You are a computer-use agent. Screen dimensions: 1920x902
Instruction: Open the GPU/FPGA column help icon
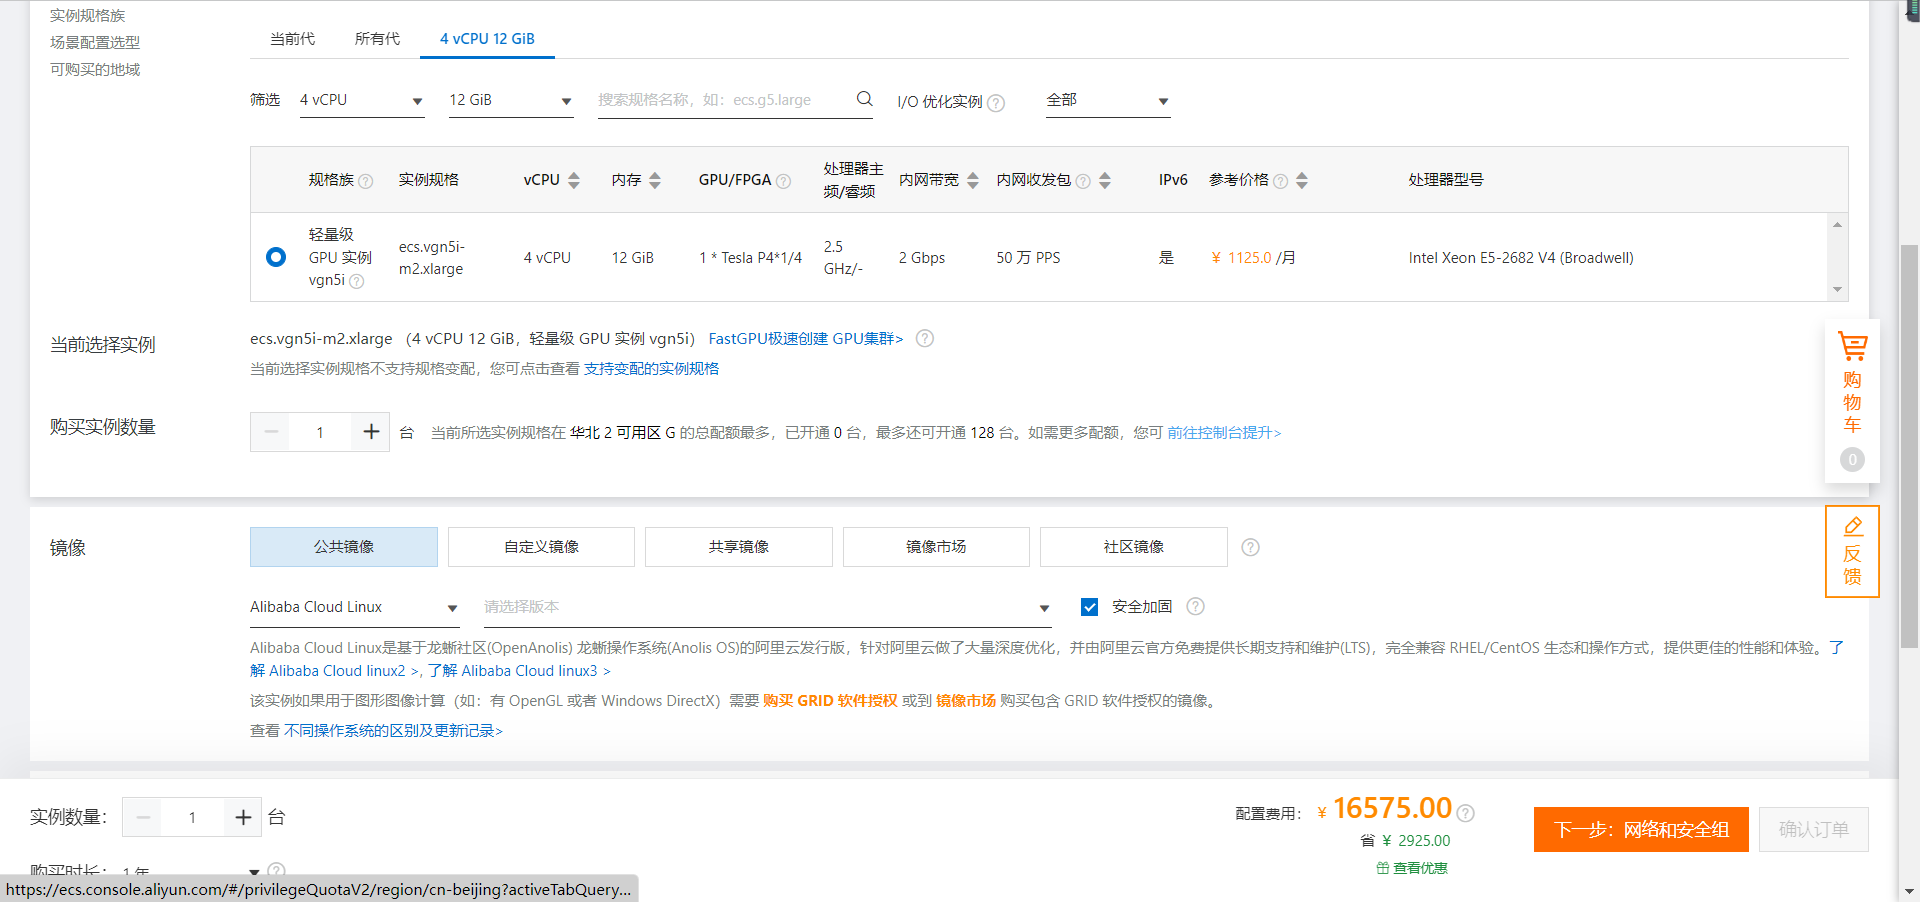point(784,181)
